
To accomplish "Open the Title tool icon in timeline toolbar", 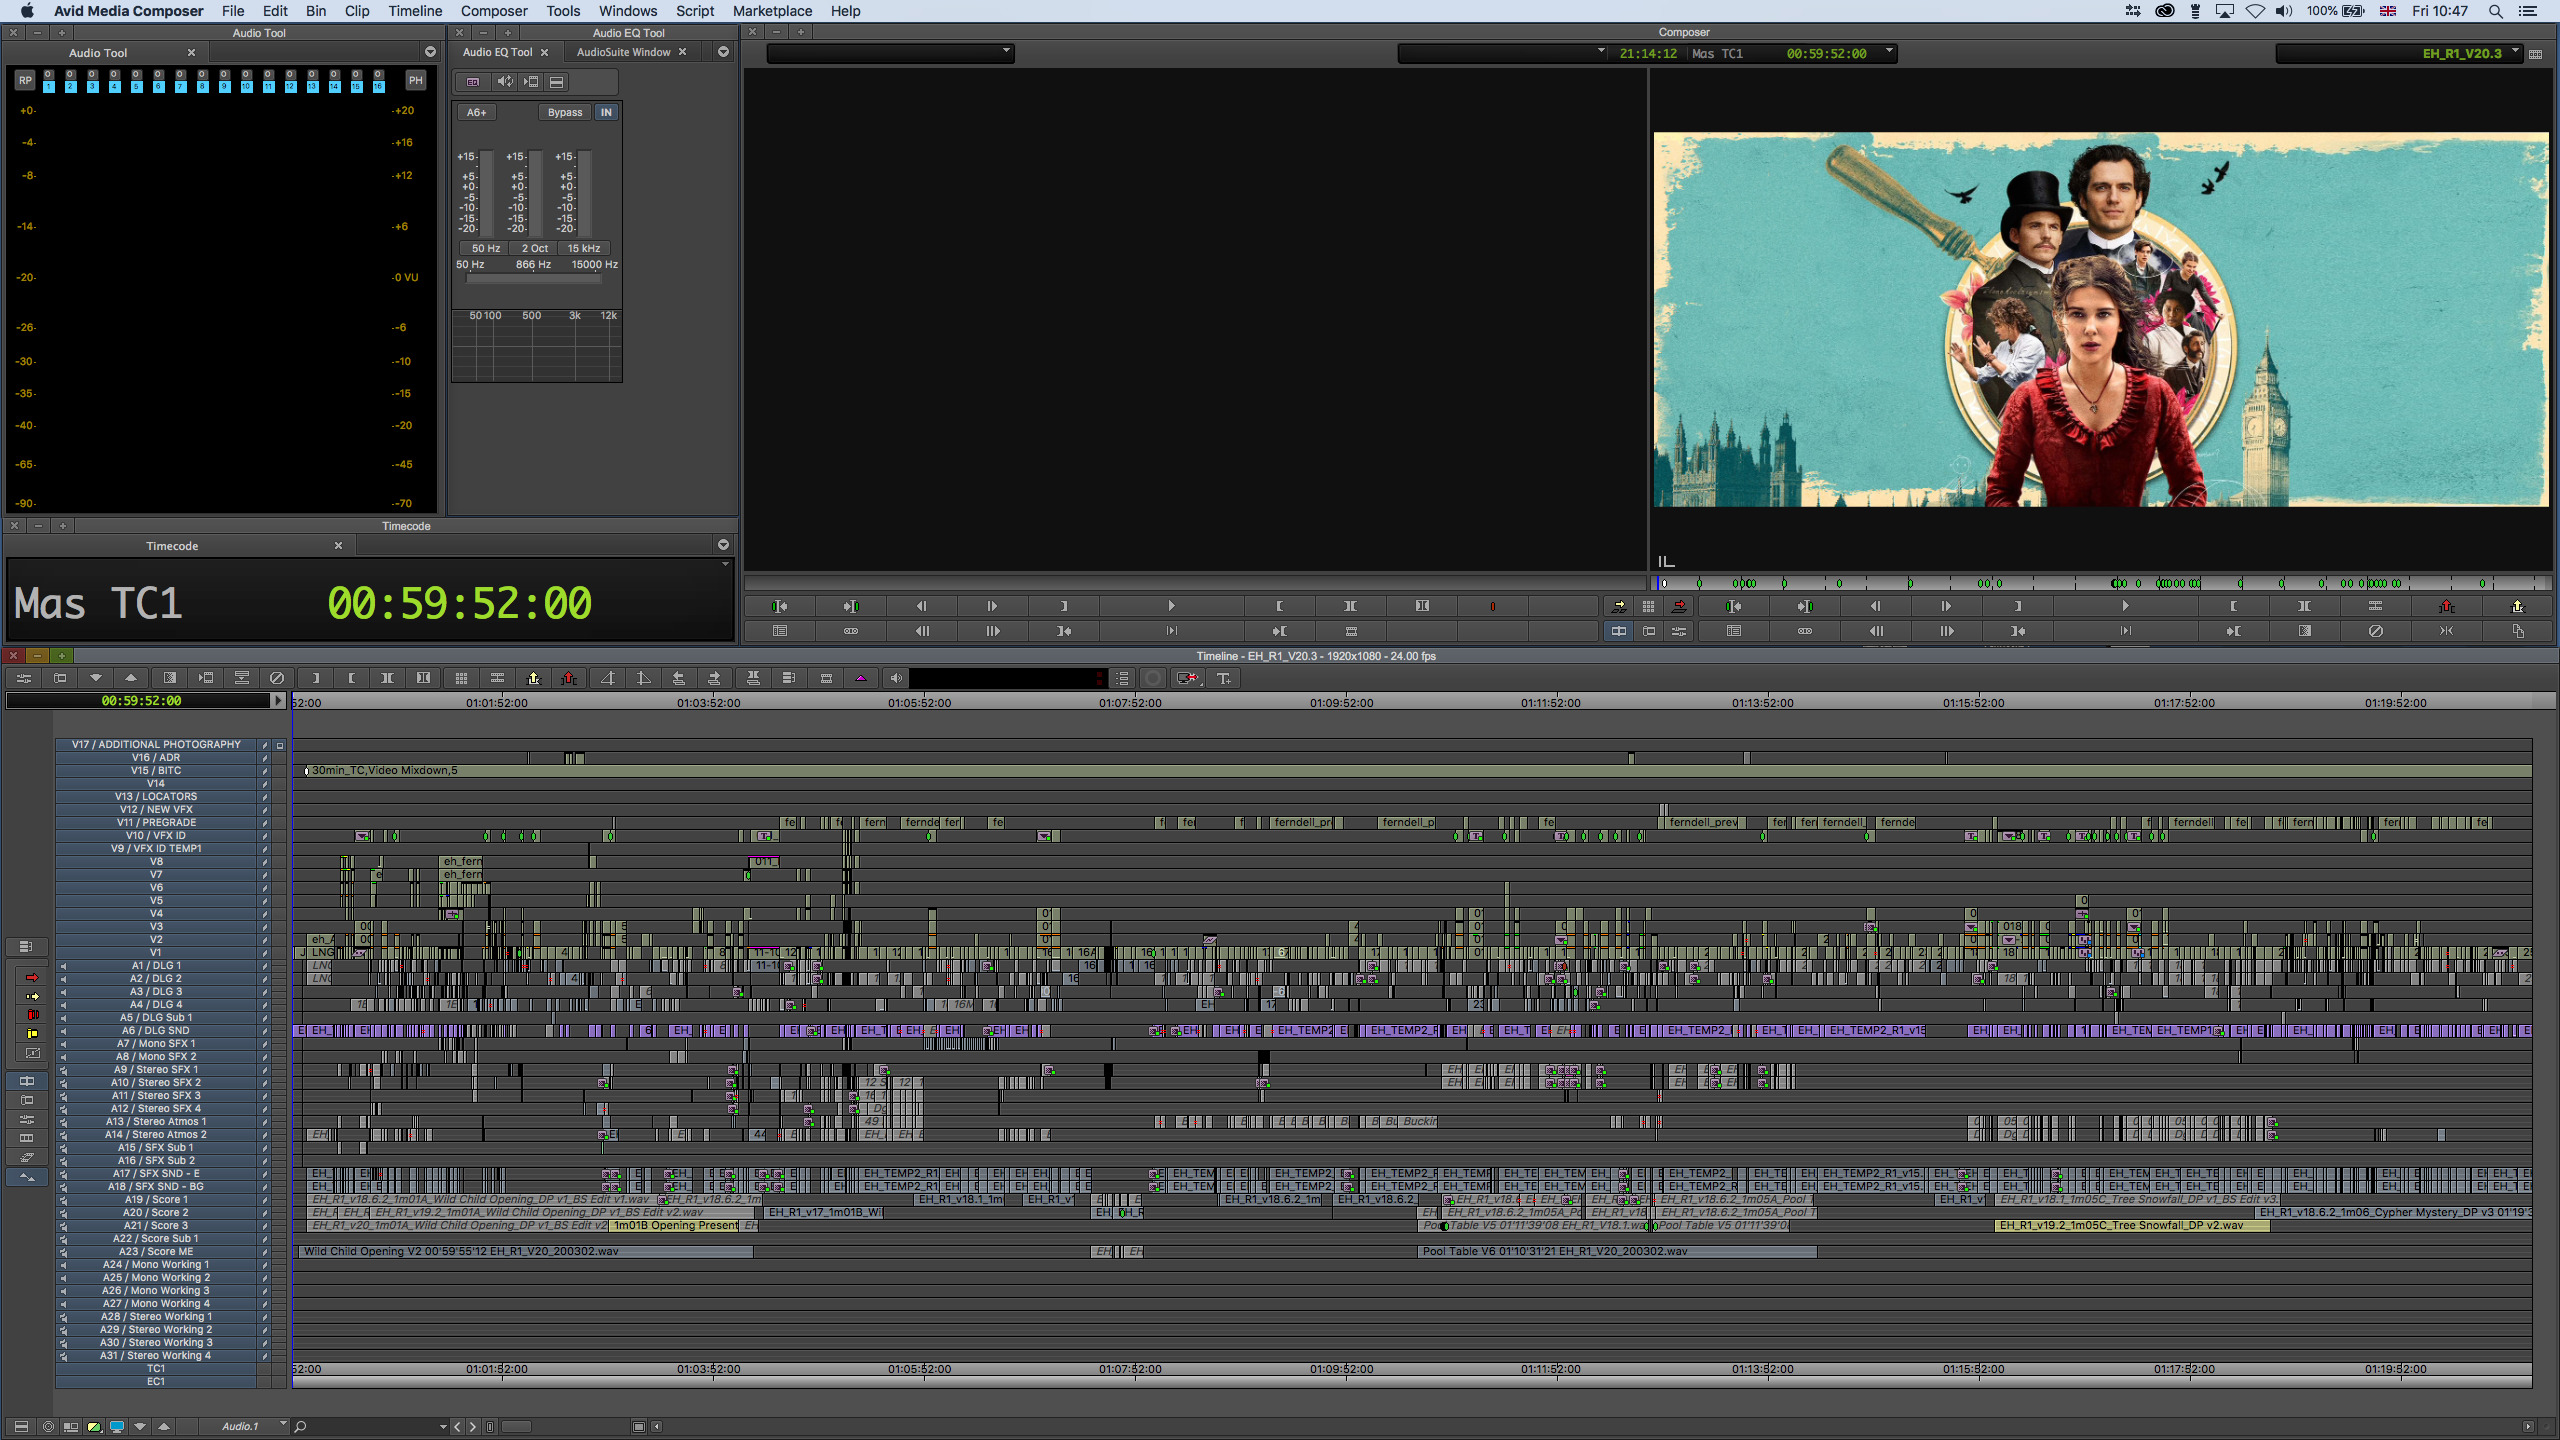I will 1224,678.
